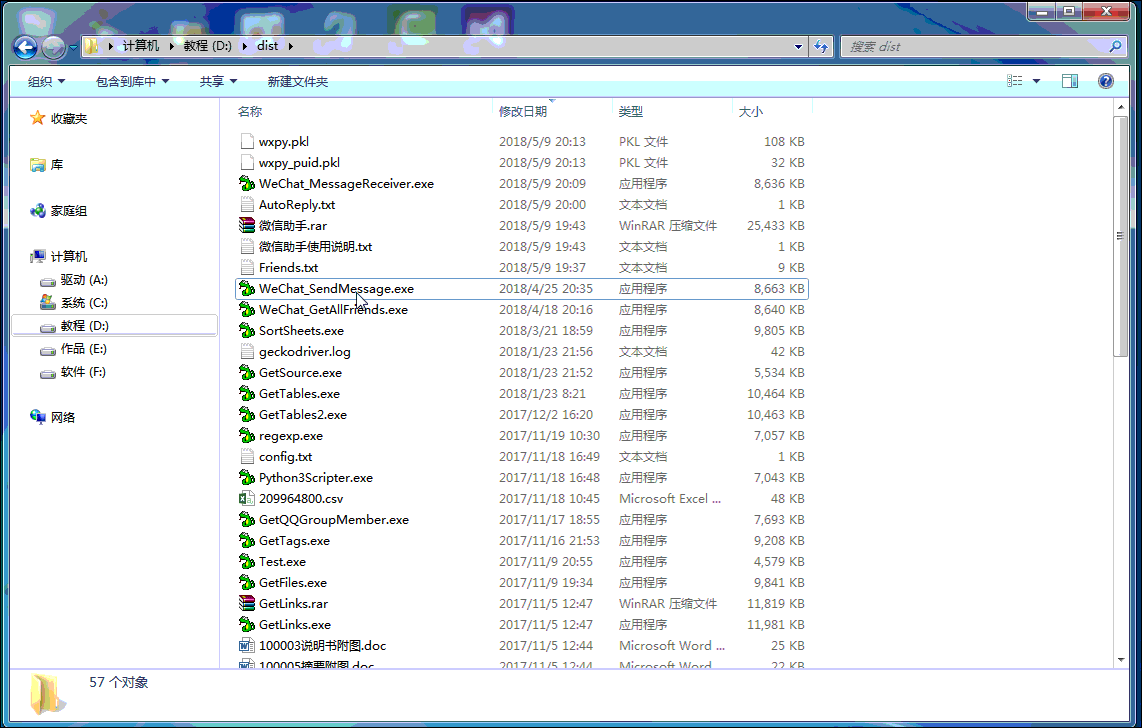
Task: Select 计算机 in the navigation pane
Action: coord(69,257)
